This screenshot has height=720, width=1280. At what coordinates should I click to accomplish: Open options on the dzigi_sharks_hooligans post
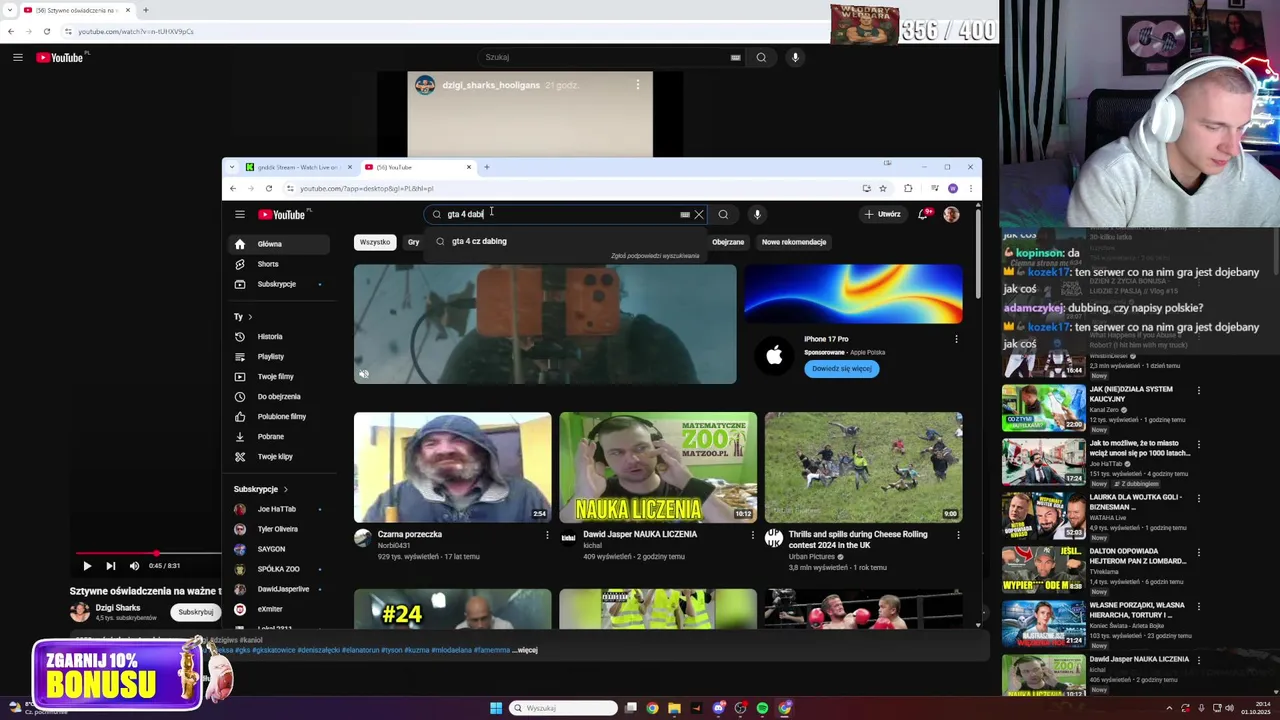pyautogui.click(x=638, y=85)
